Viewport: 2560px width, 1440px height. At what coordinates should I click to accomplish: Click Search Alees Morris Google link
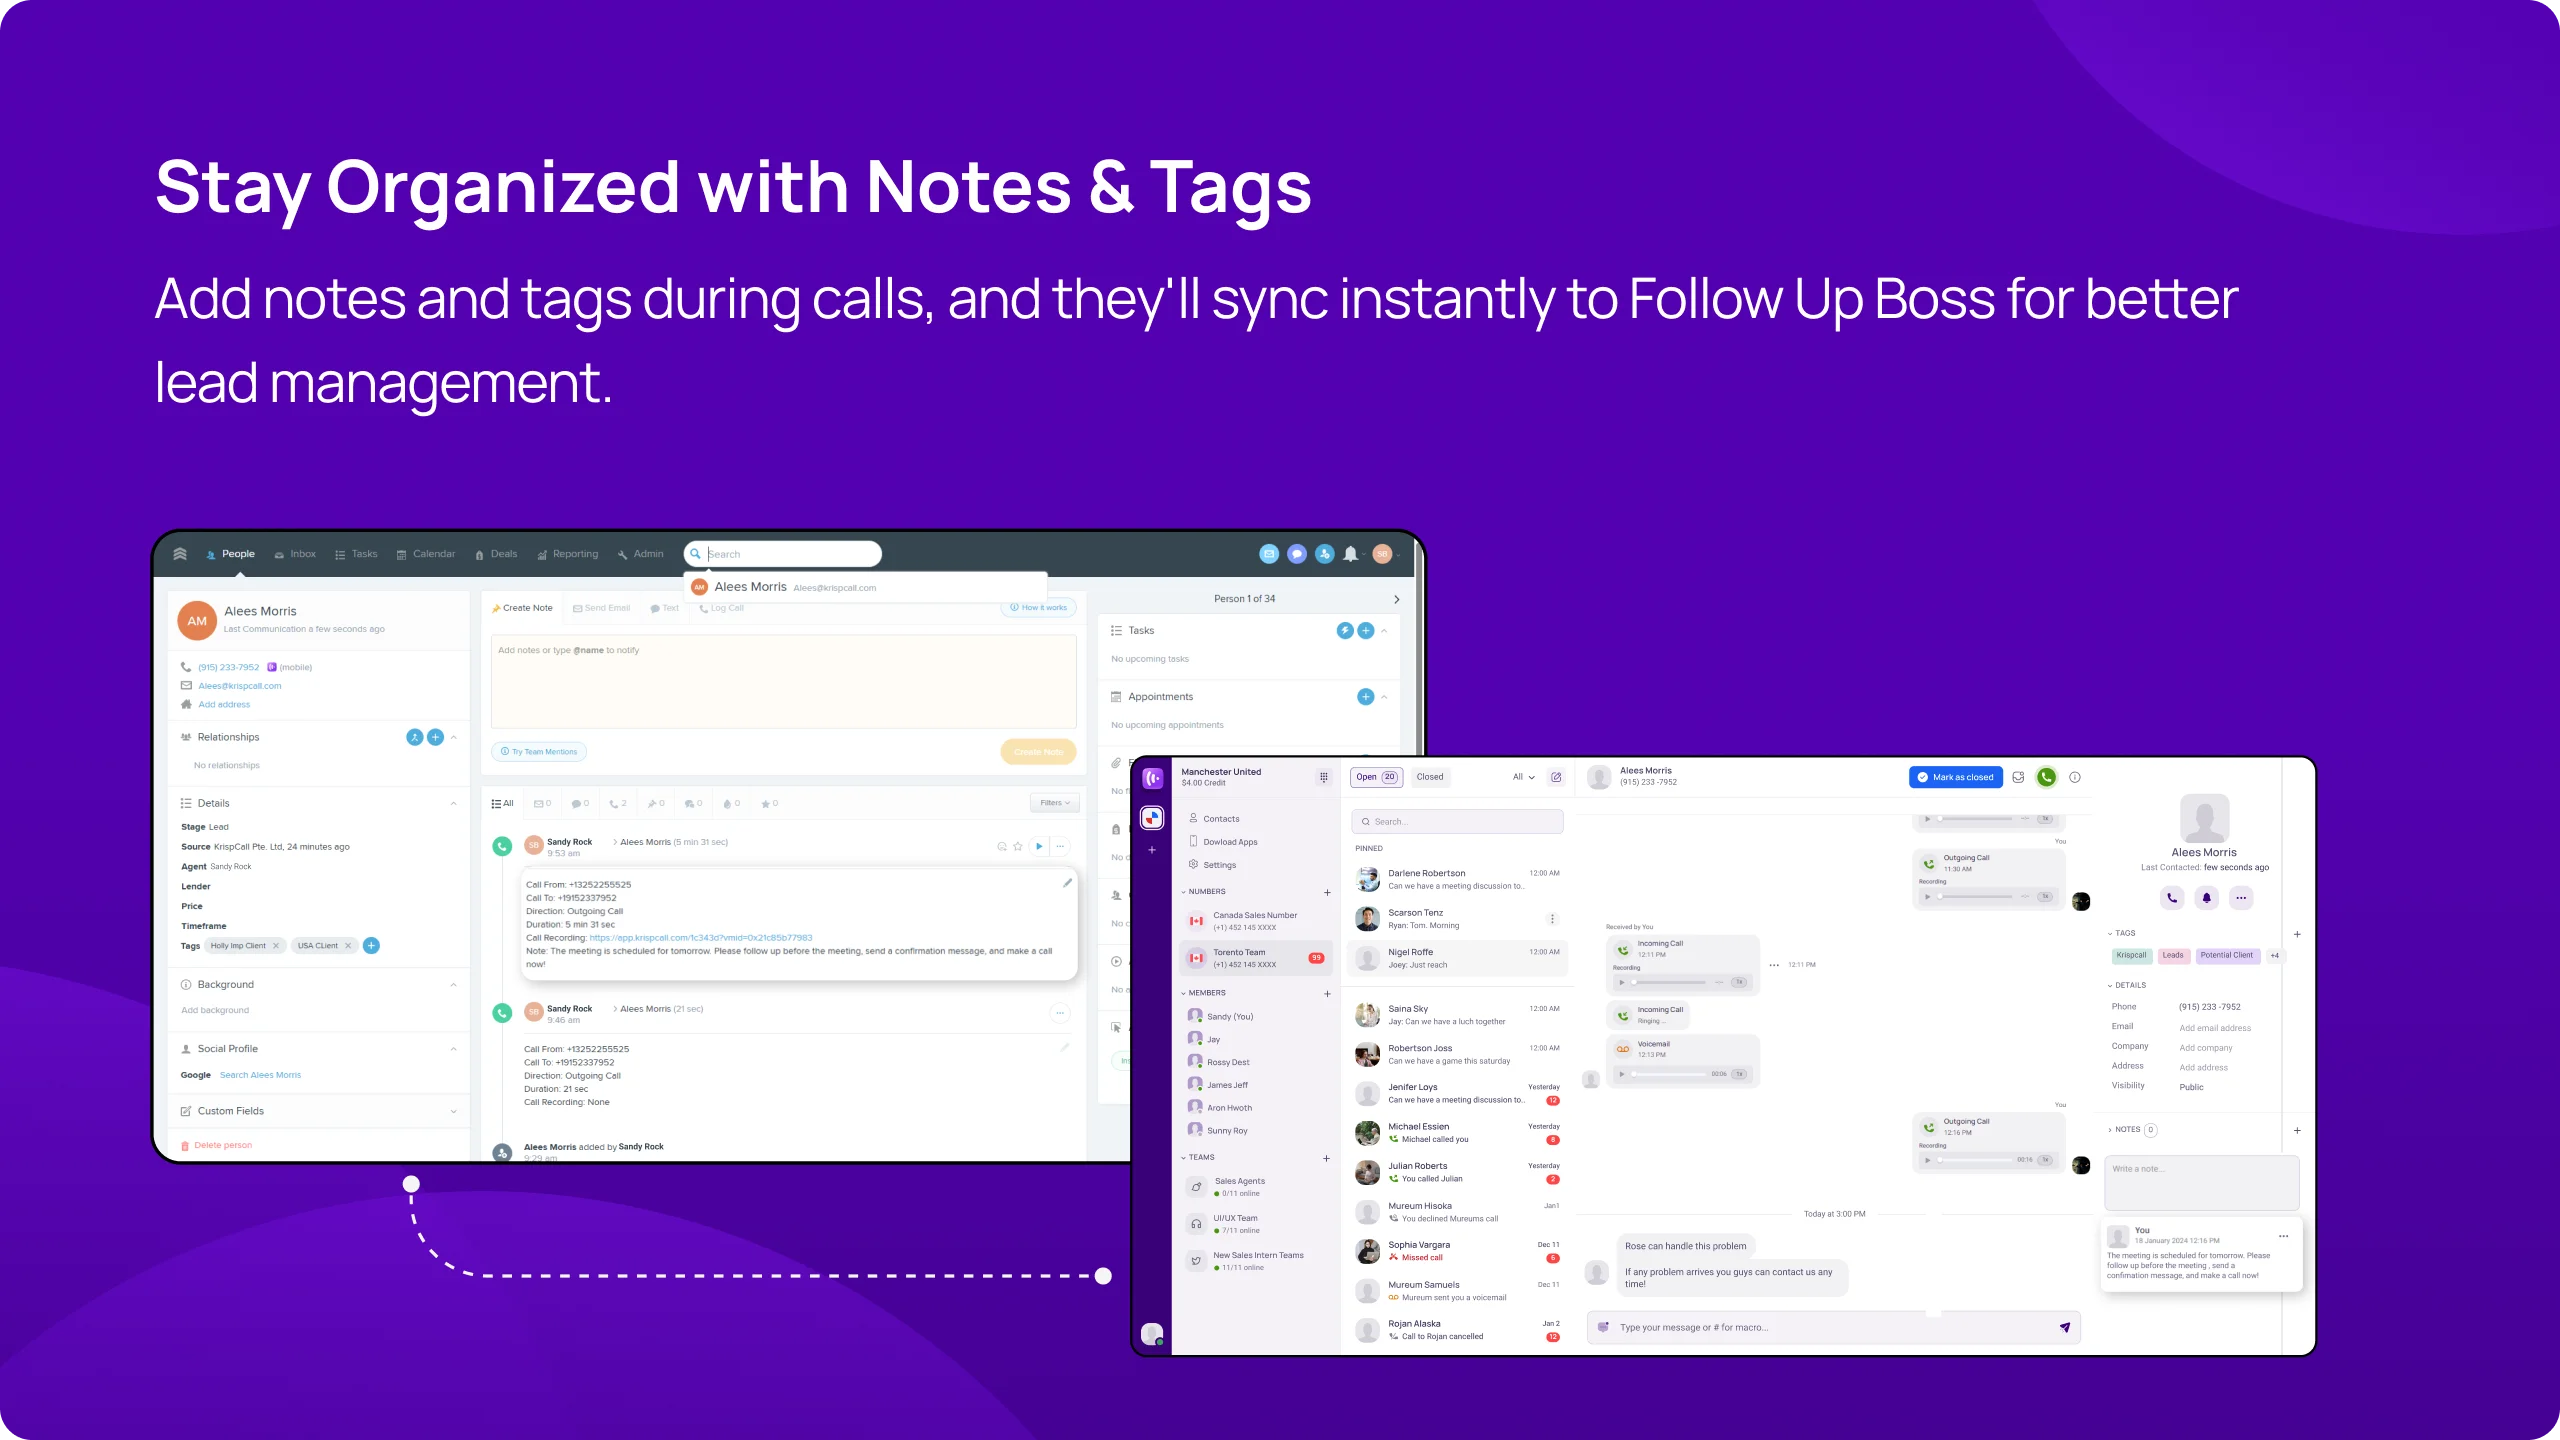click(x=260, y=1076)
